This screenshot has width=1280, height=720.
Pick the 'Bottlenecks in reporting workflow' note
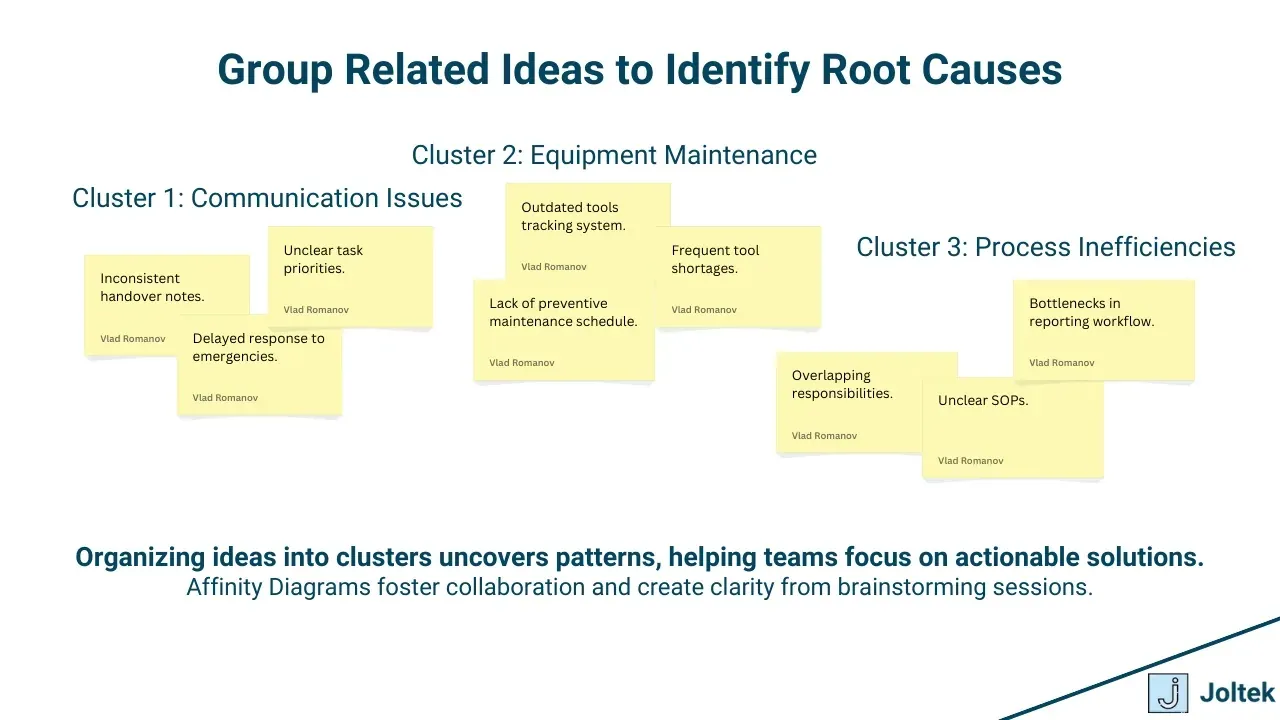(x=1104, y=330)
